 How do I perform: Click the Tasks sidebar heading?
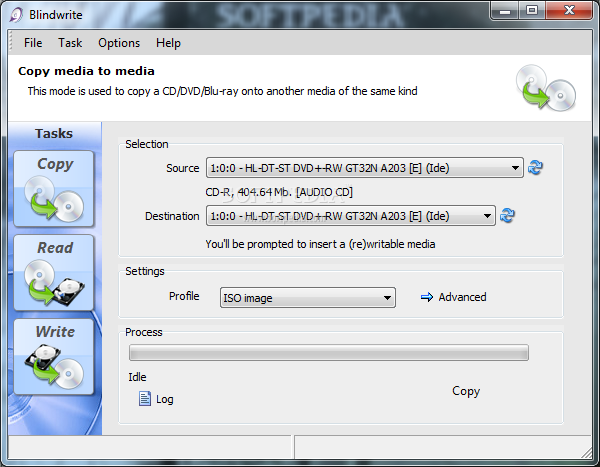pyautogui.click(x=54, y=134)
